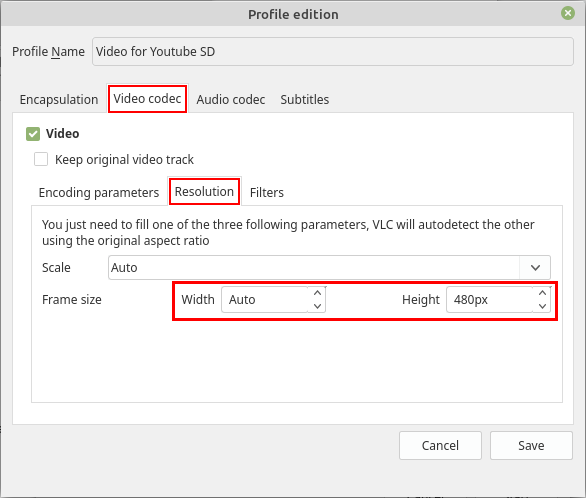Increase the Width value with up arrow
The width and height of the screenshot is (586, 498).
click(317, 293)
